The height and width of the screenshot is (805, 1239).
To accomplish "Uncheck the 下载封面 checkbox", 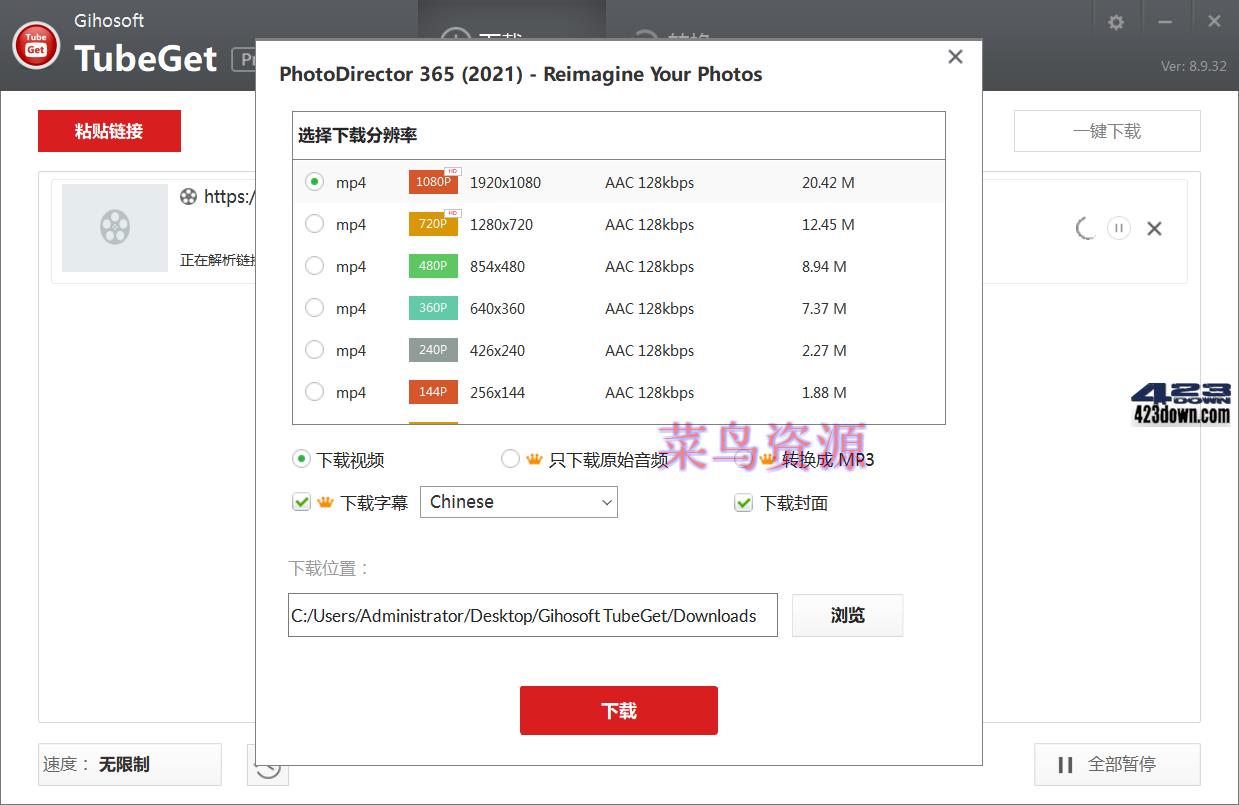I will tap(743, 502).
